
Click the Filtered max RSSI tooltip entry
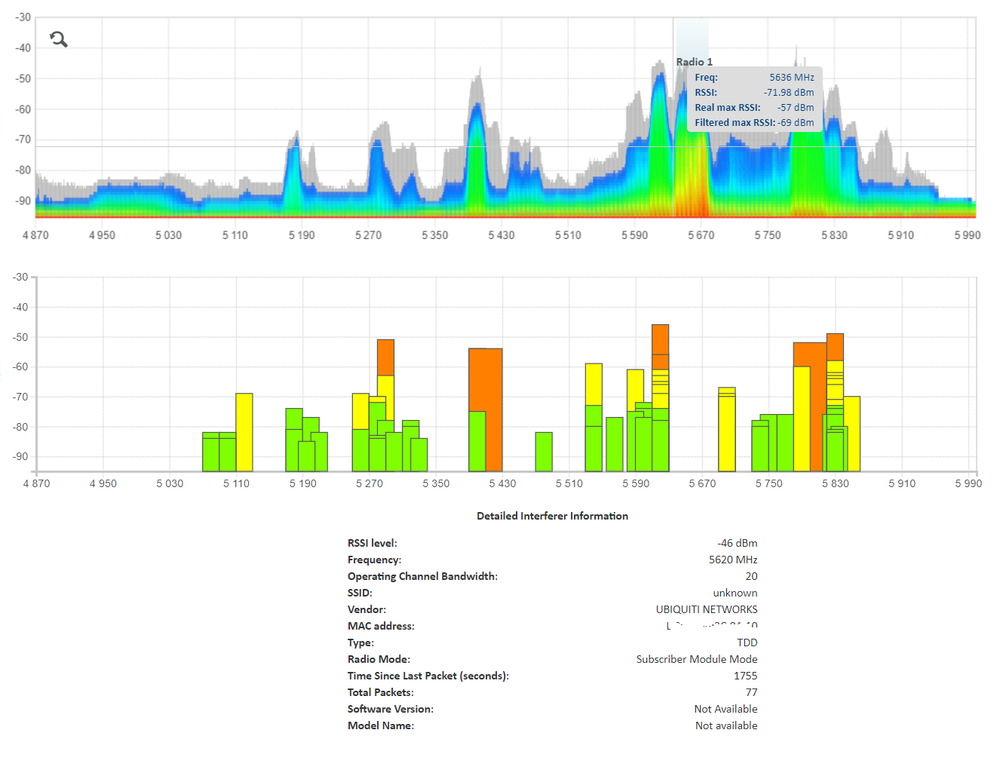[745, 122]
